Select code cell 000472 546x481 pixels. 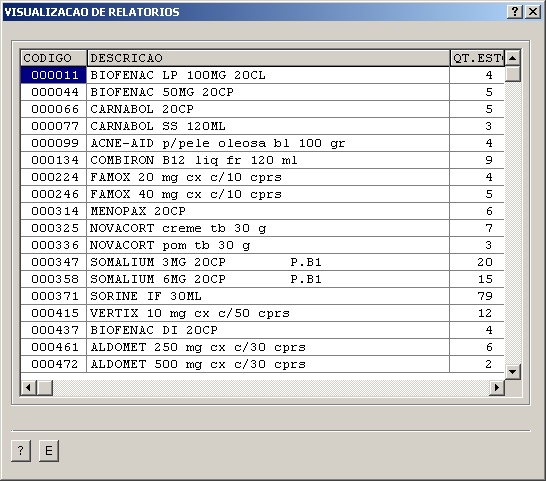click(x=54, y=364)
